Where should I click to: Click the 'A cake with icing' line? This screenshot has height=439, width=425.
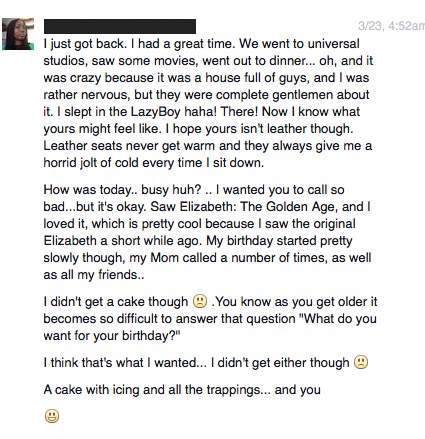pyautogui.click(x=182, y=389)
